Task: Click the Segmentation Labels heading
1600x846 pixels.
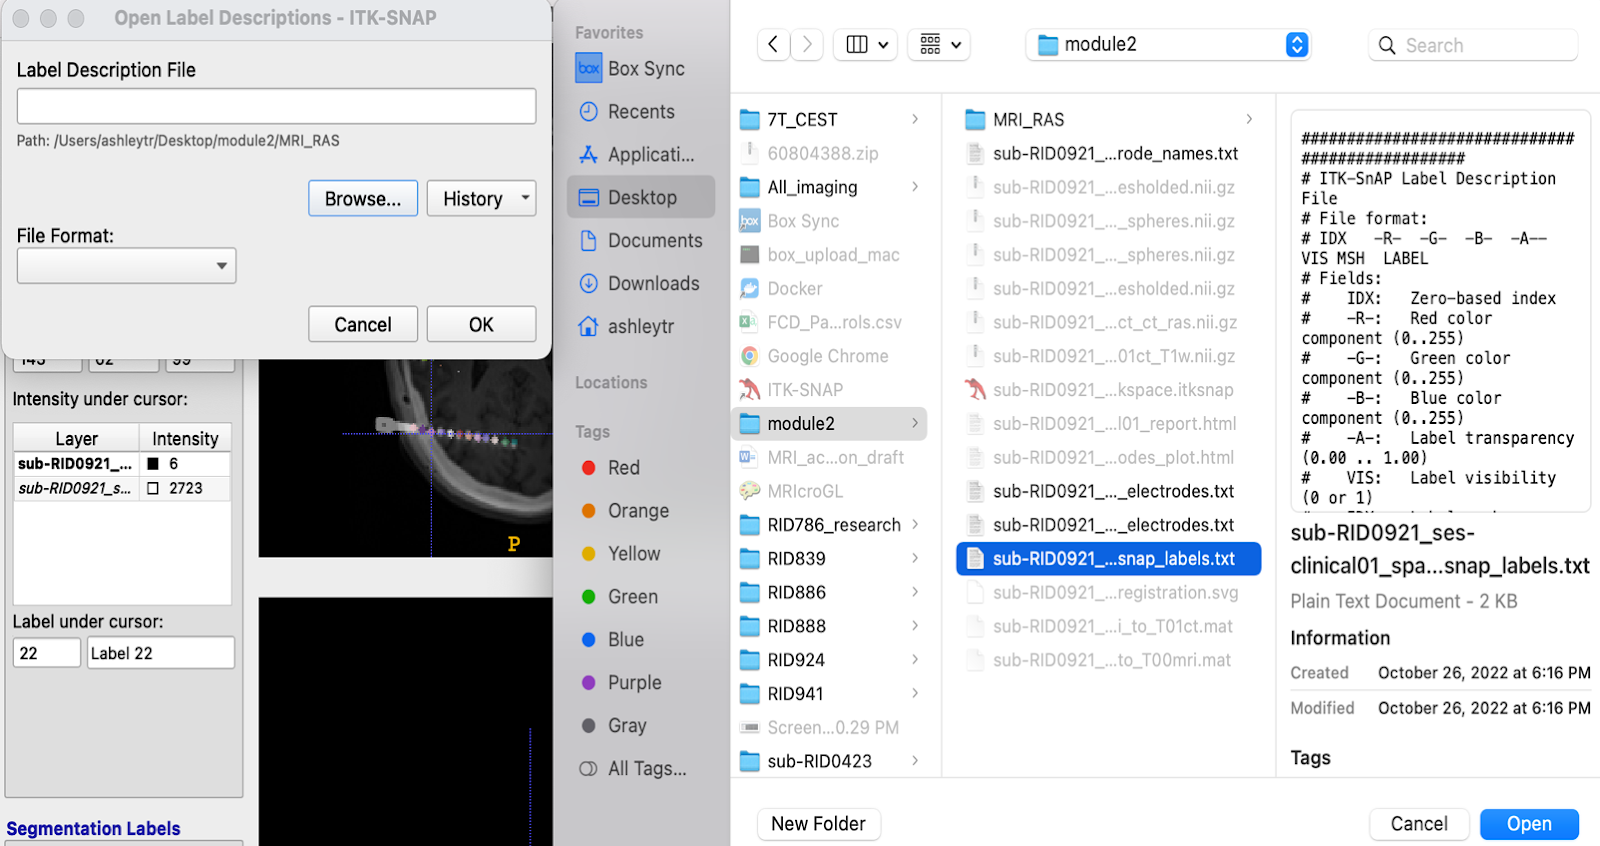Action: pyautogui.click(x=93, y=828)
